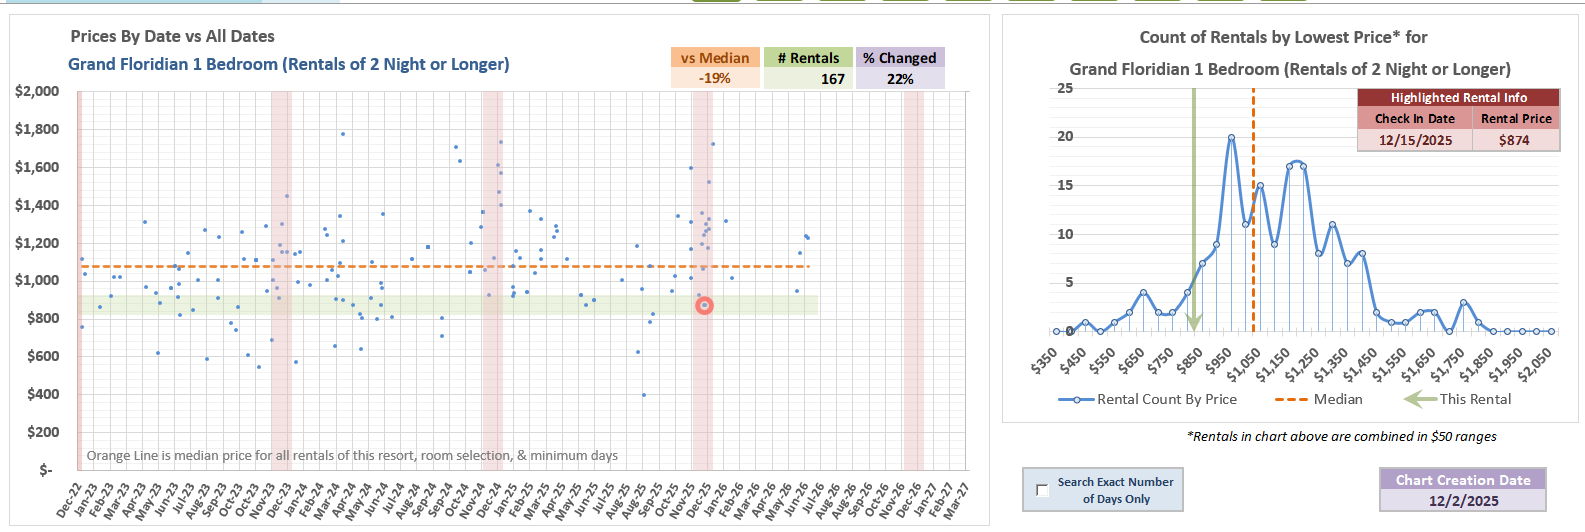This screenshot has width=1585, height=532.
Task: Click the Rental Count By Price legend entry
Action: click(x=1147, y=399)
